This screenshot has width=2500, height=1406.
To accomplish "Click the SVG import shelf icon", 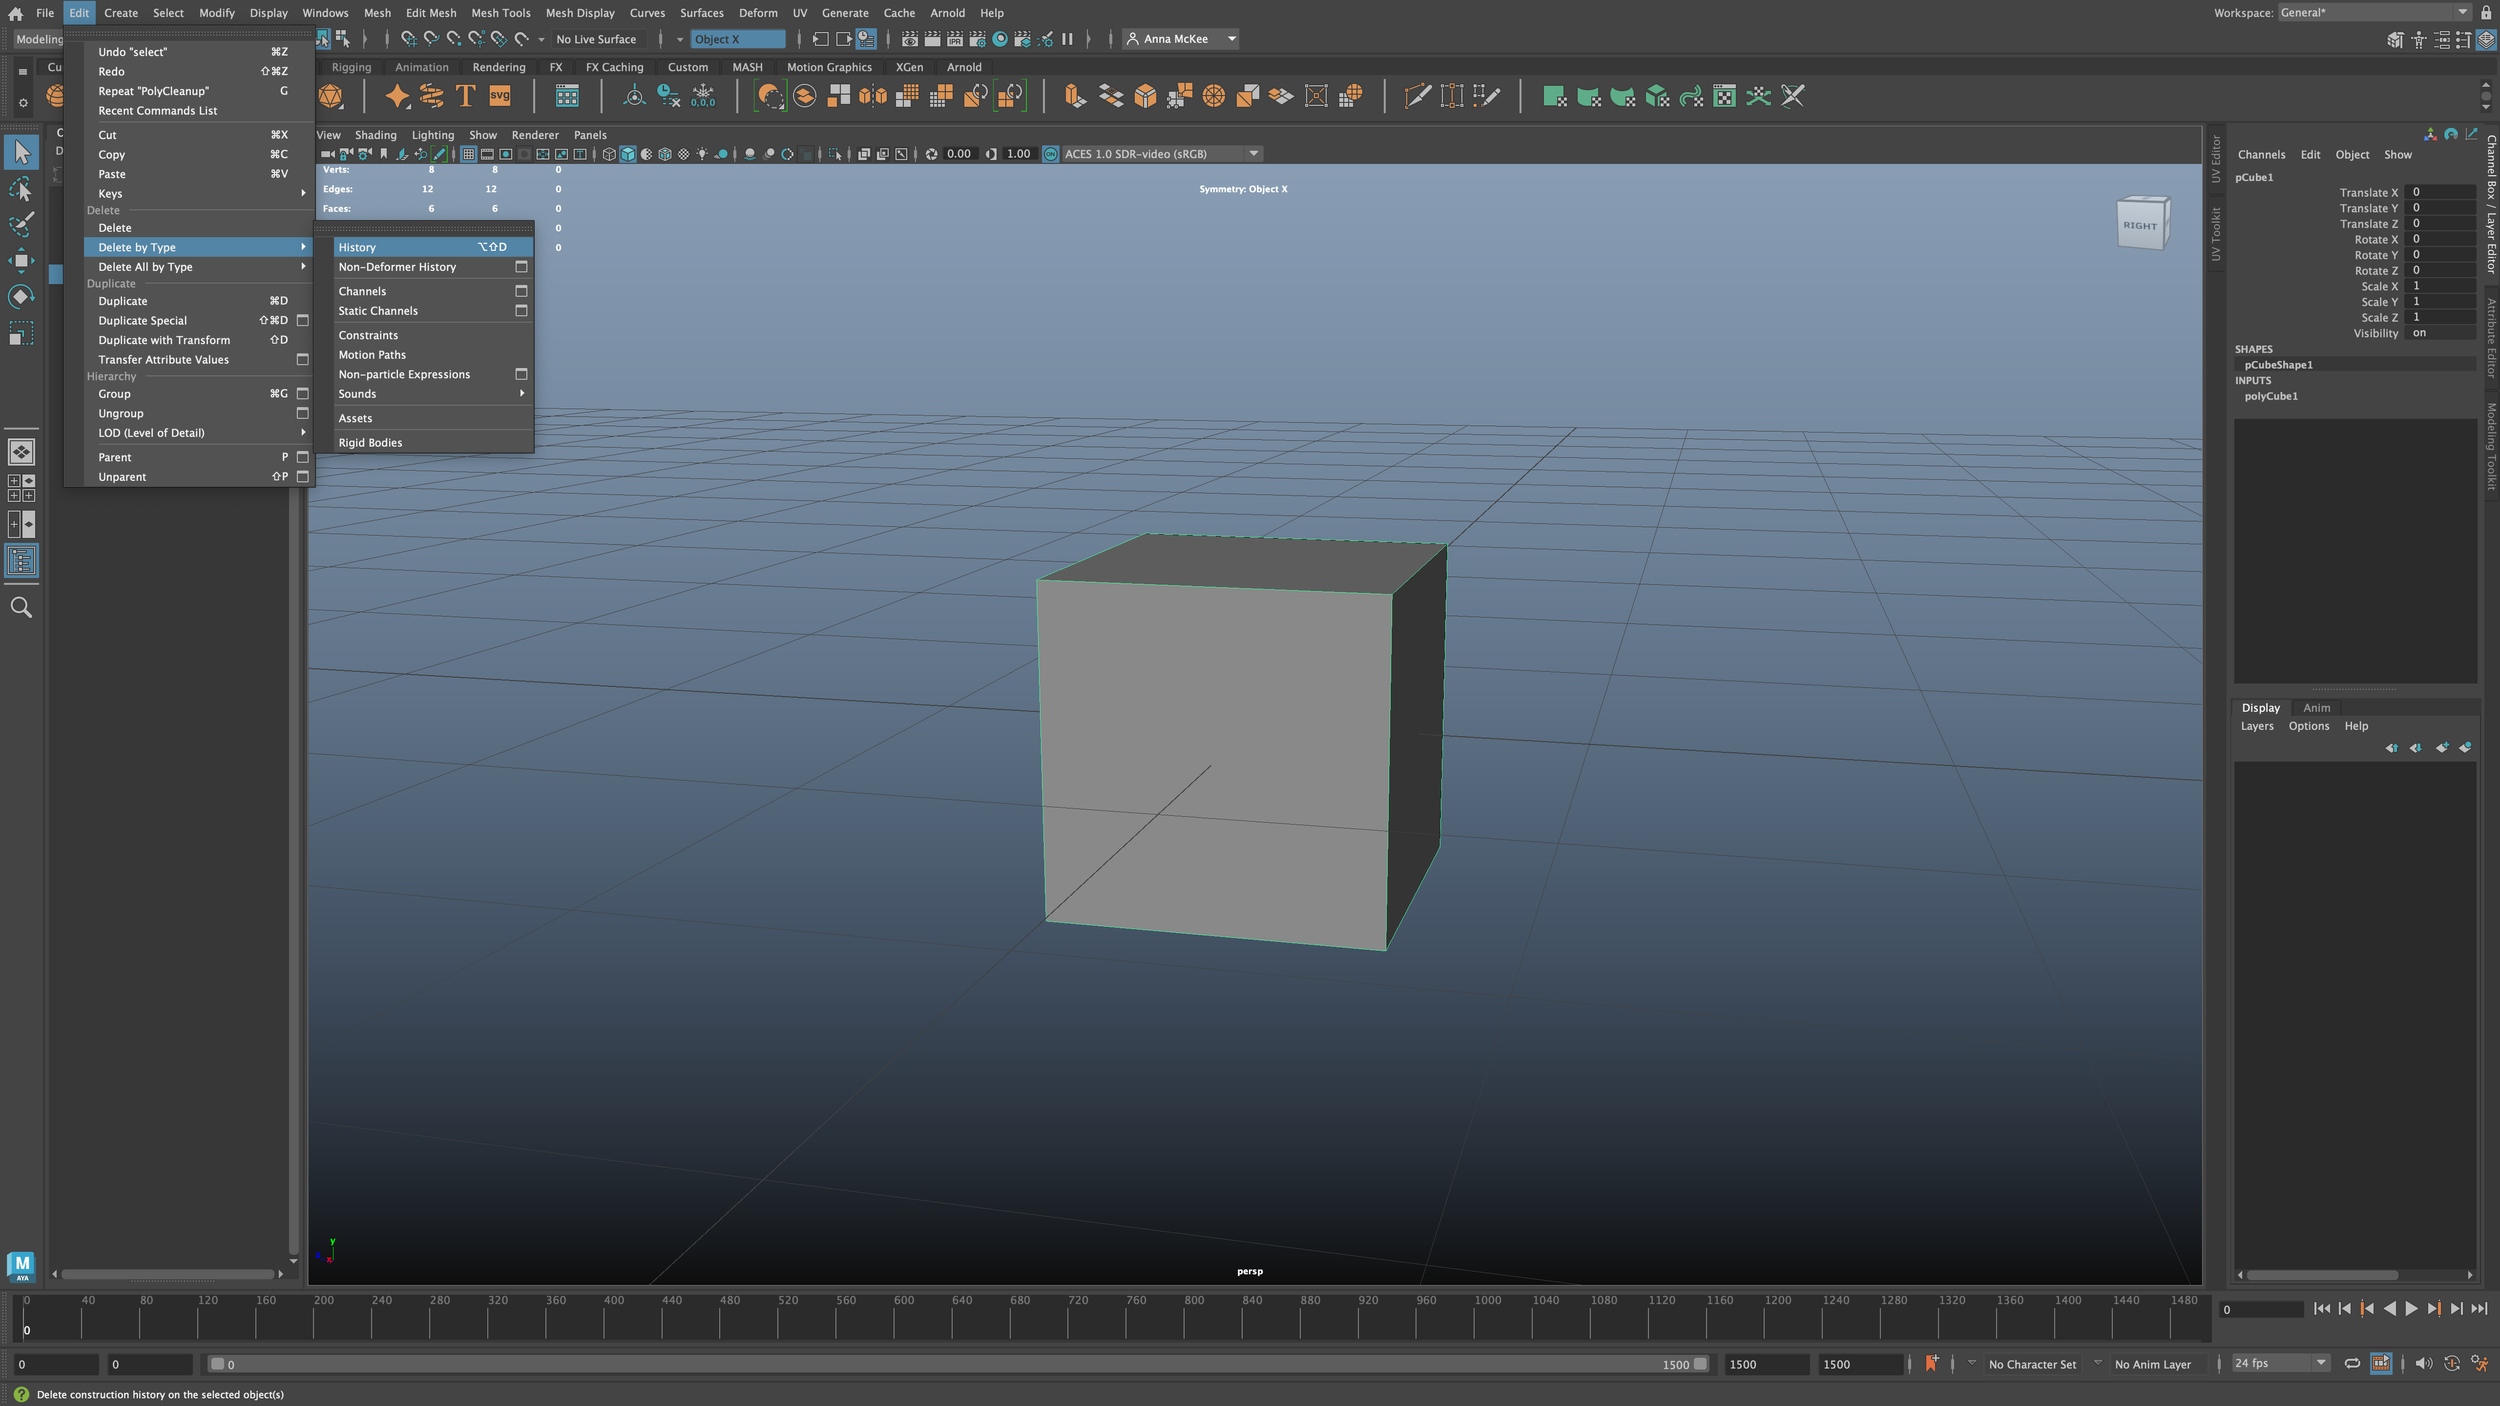I will pyautogui.click(x=499, y=96).
